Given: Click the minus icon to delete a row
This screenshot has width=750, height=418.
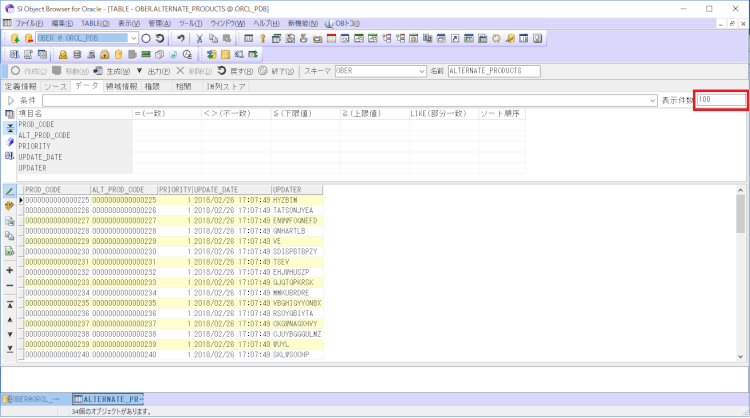Looking at the screenshot, I should tap(10, 286).
